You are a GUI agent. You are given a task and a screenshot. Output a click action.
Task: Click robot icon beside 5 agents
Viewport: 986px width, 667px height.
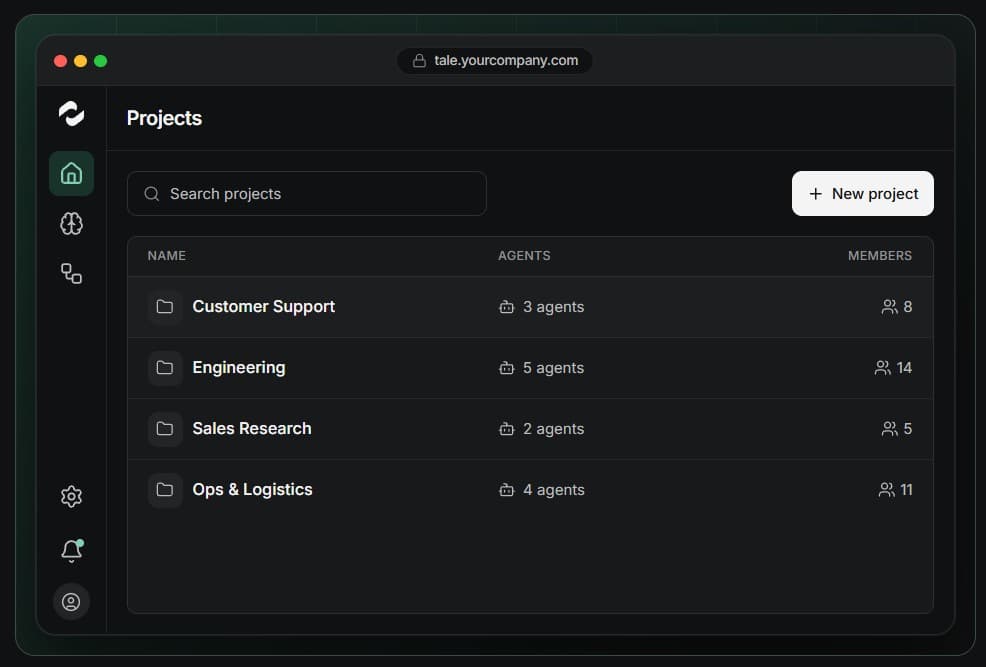point(506,368)
